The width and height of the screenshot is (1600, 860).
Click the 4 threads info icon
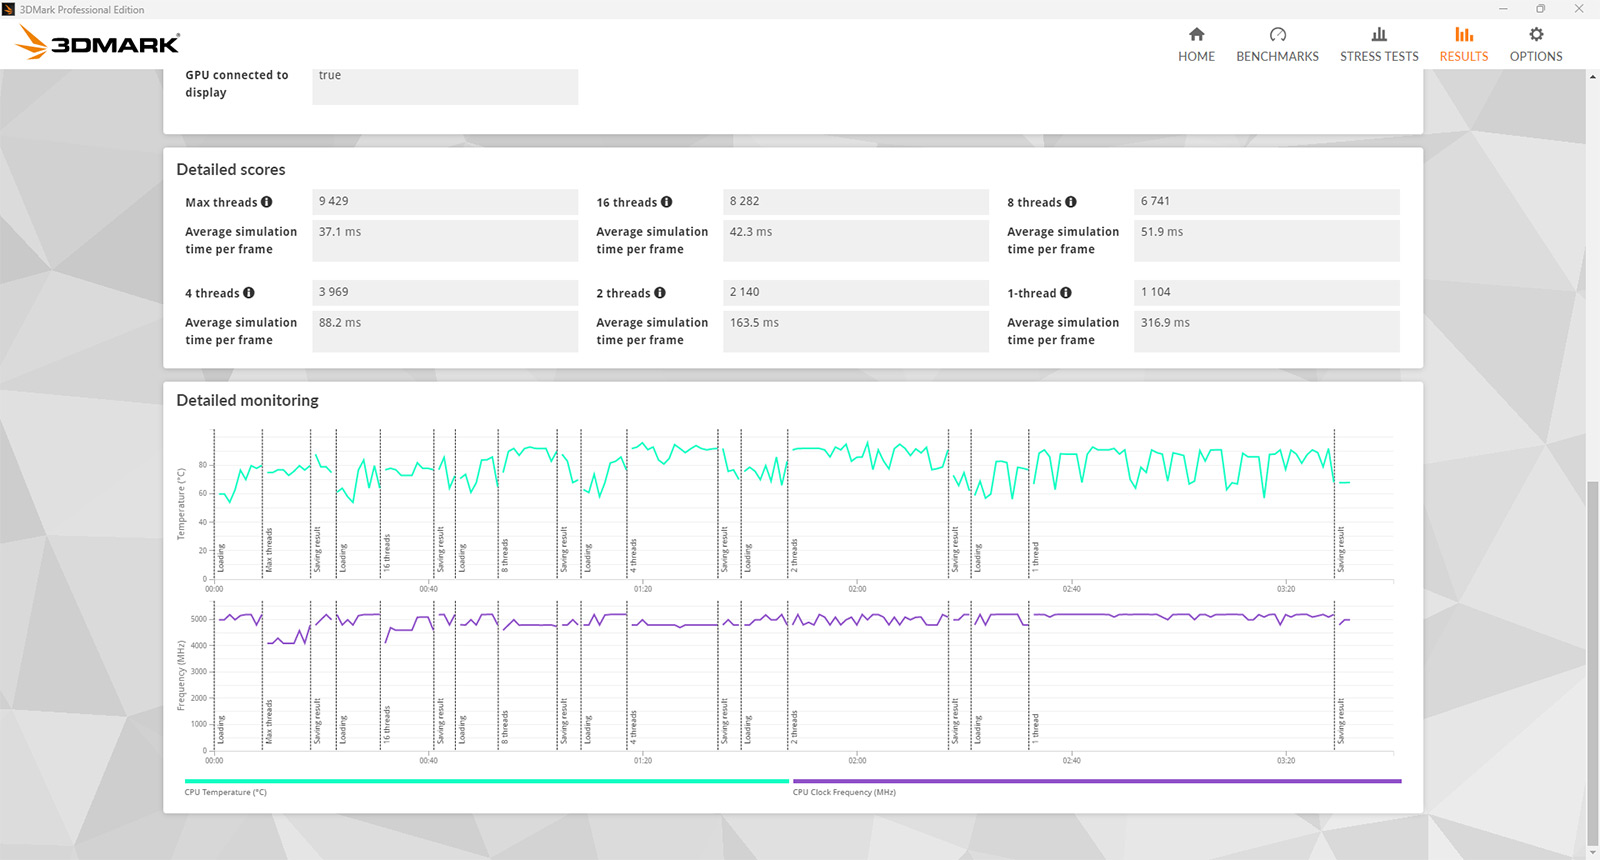[249, 293]
